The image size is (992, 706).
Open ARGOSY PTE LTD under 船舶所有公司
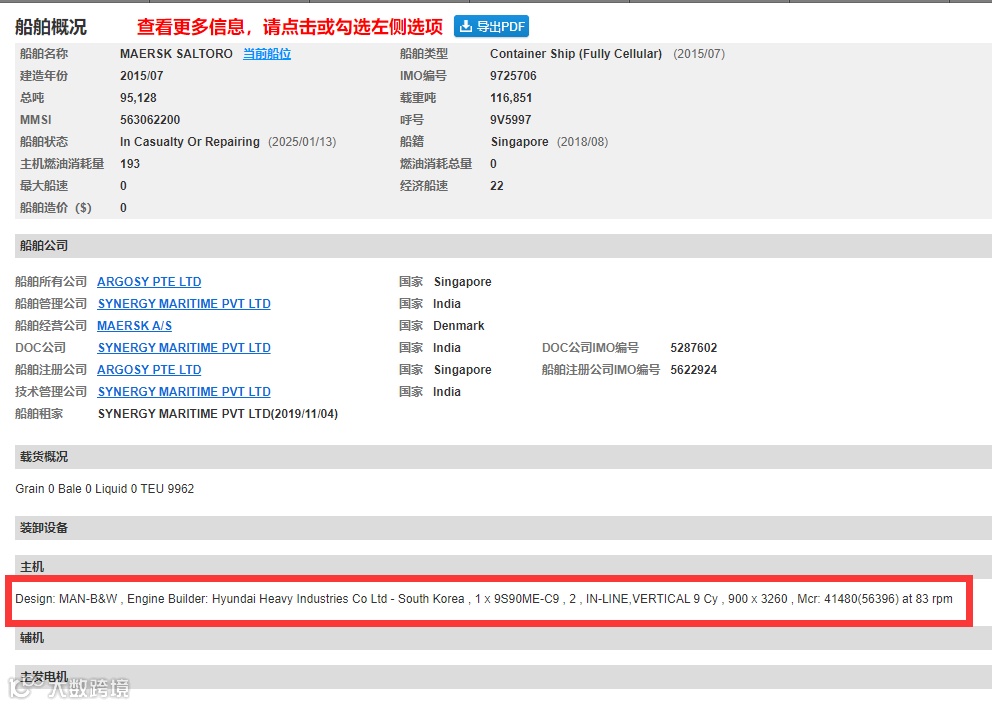click(149, 282)
